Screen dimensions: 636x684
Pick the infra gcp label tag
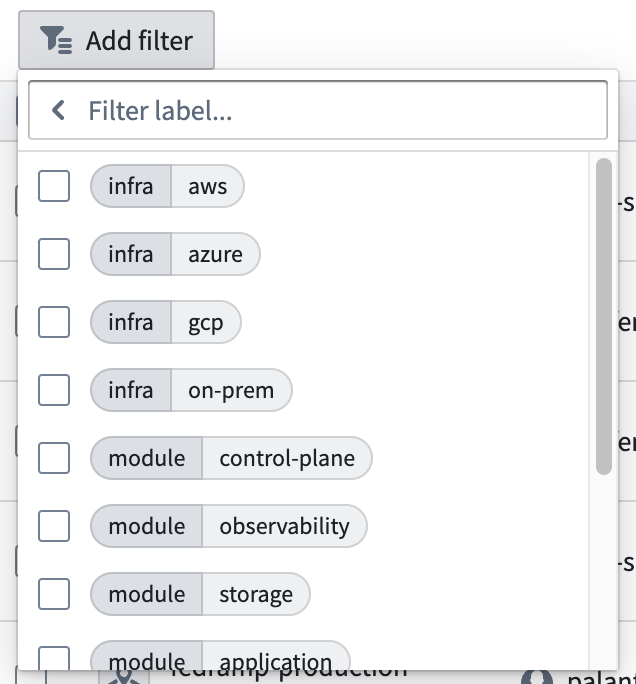click(x=166, y=322)
